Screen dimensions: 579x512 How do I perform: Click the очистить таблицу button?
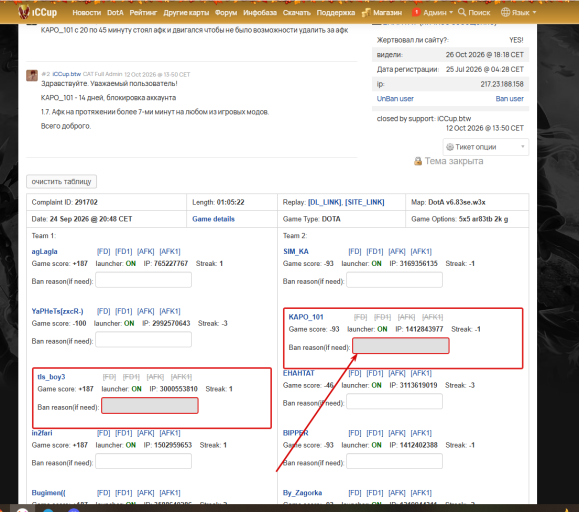61,182
